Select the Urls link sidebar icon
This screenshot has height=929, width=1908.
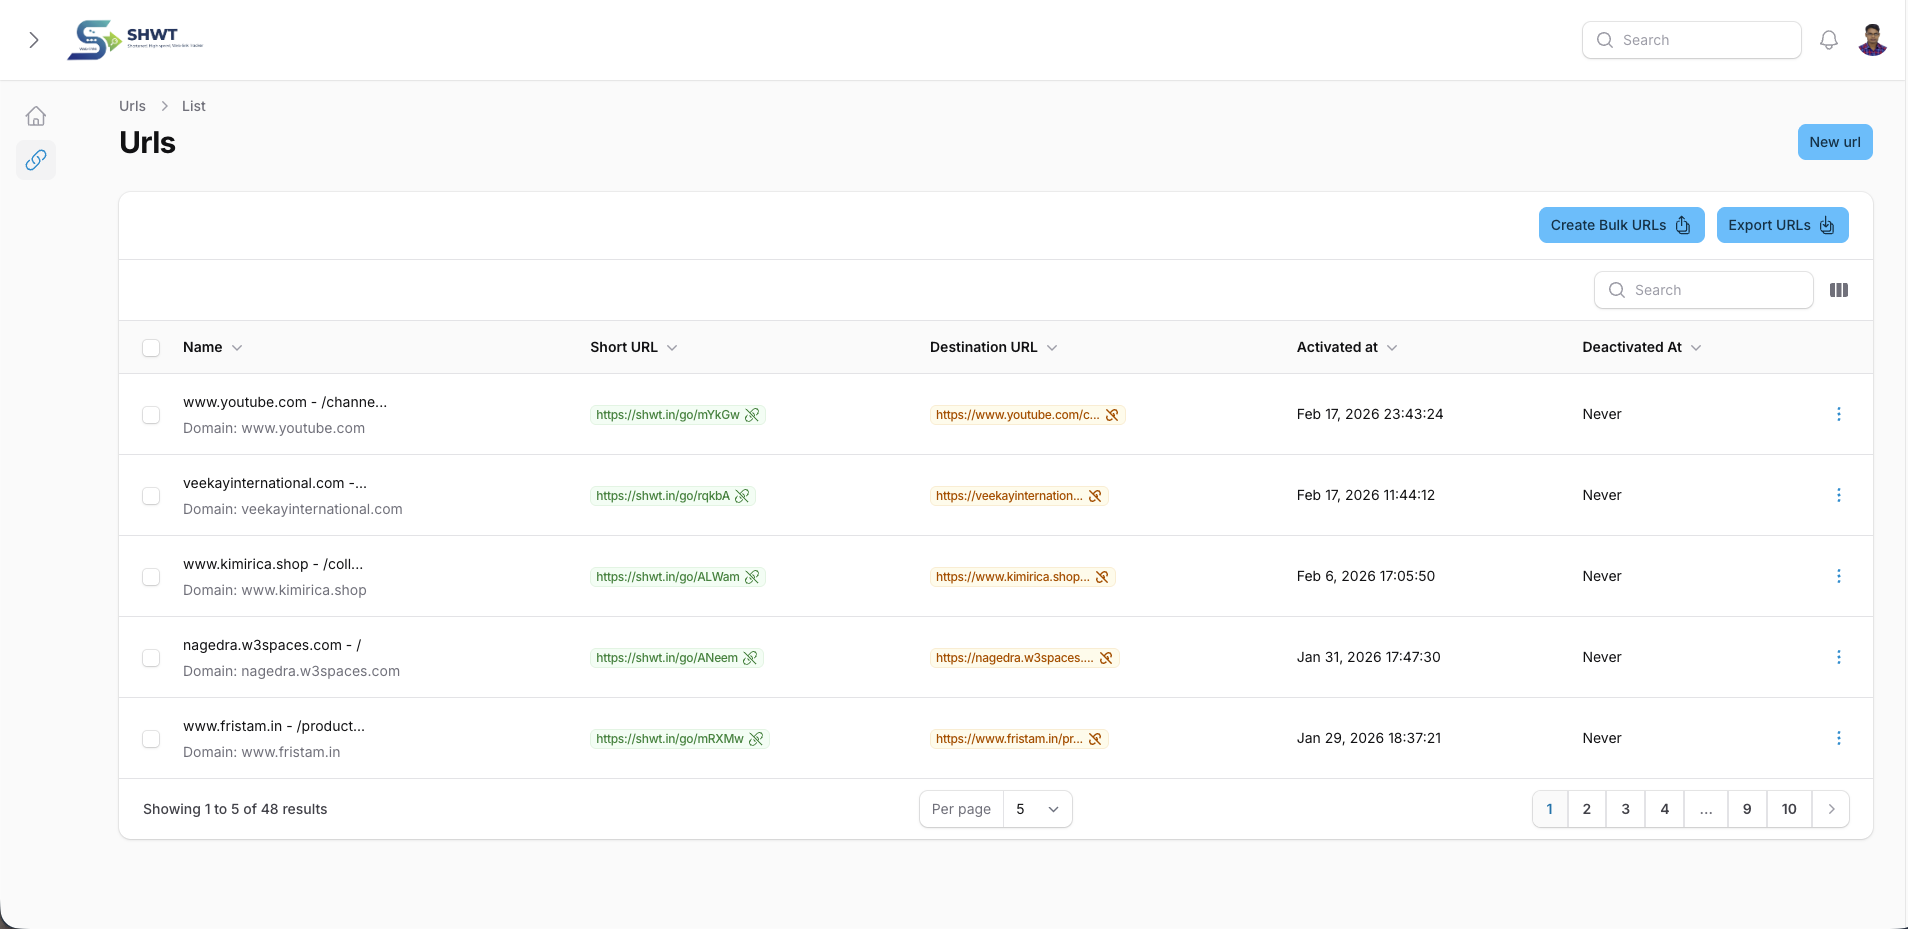point(36,160)
